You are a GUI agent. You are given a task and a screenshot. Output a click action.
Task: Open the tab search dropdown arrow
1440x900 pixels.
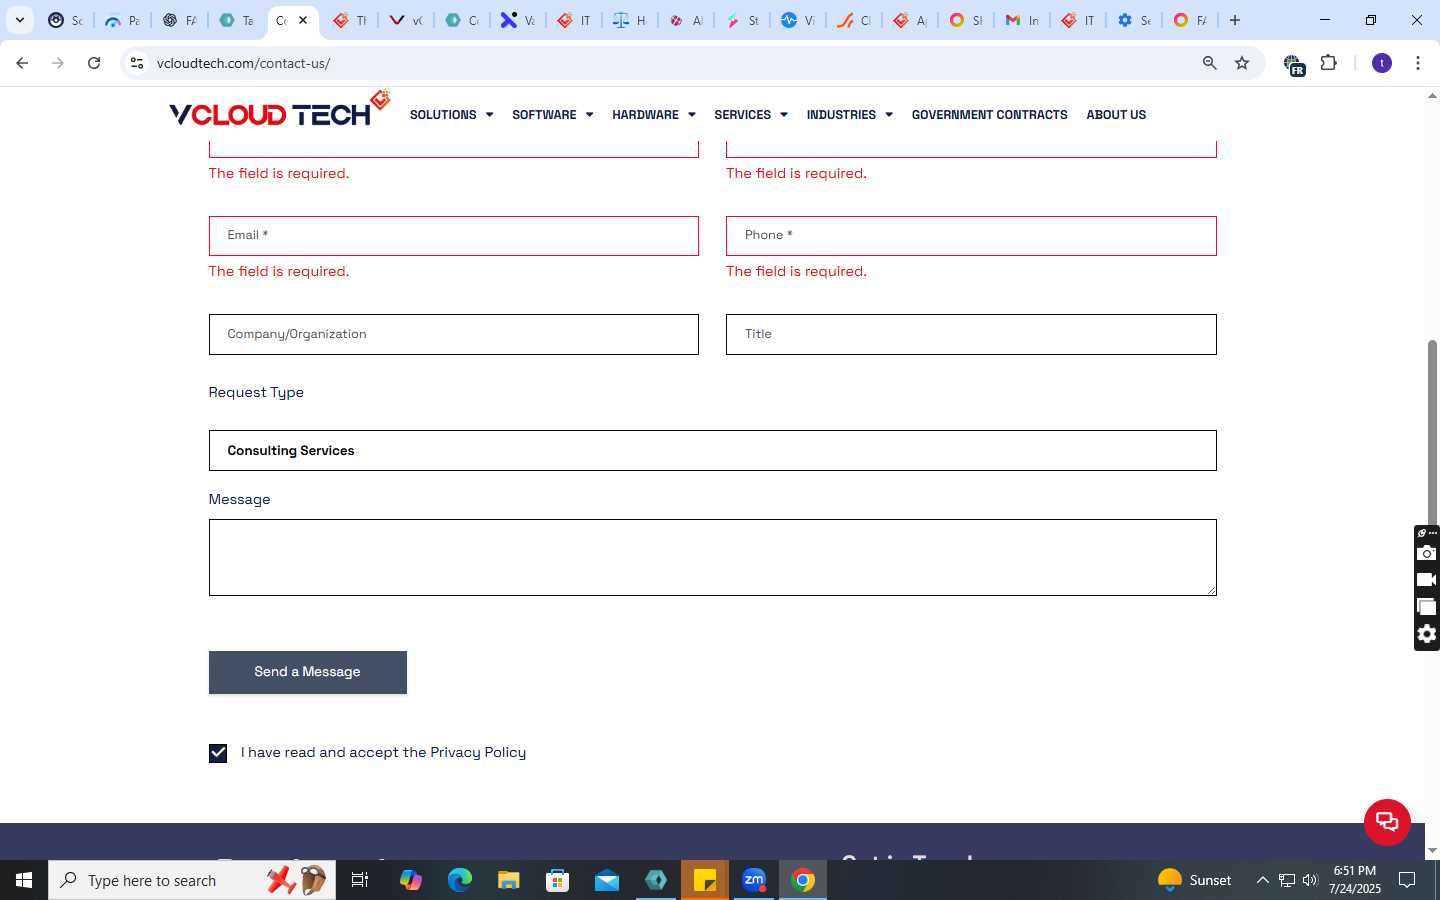point(20,20)
